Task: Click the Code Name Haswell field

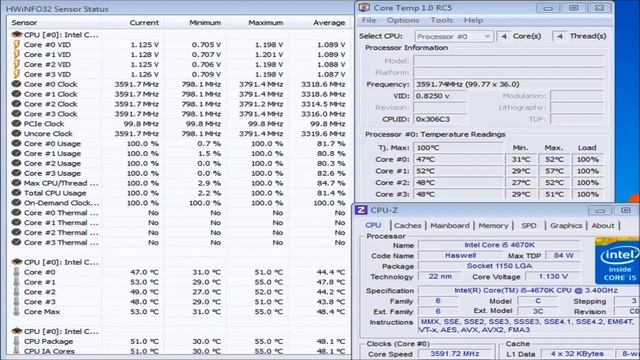Action: (x=460, y=256)
